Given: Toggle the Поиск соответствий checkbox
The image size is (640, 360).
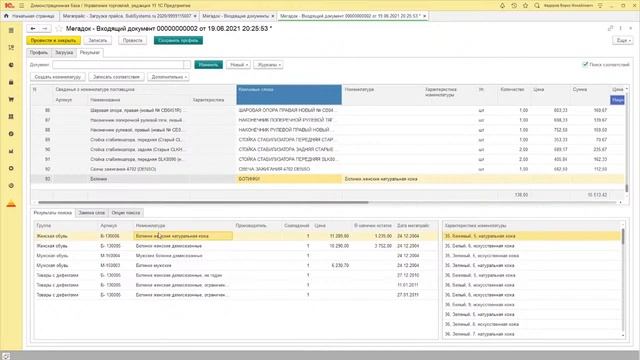Looking at the screenshot, I should tap(585, 64).
